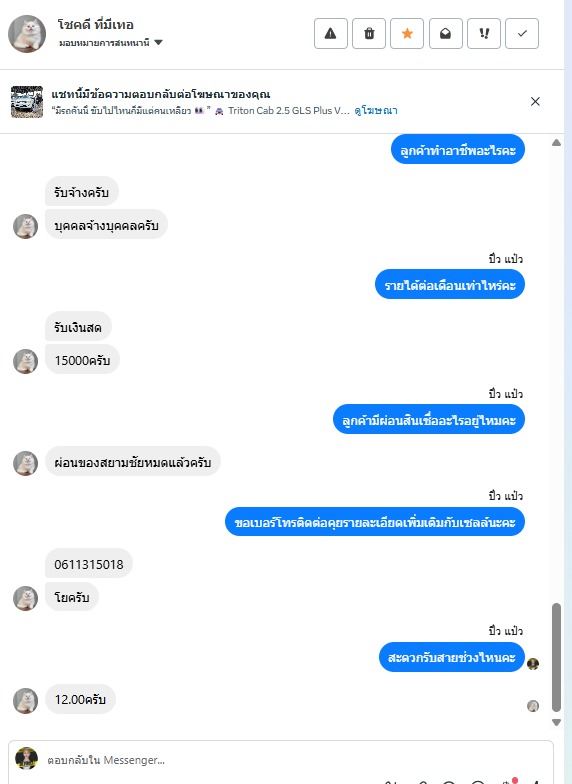Open the มอบหมายการสนทนา assignment dropdown
Screen dimensions: 572x784
coord(110,43)
